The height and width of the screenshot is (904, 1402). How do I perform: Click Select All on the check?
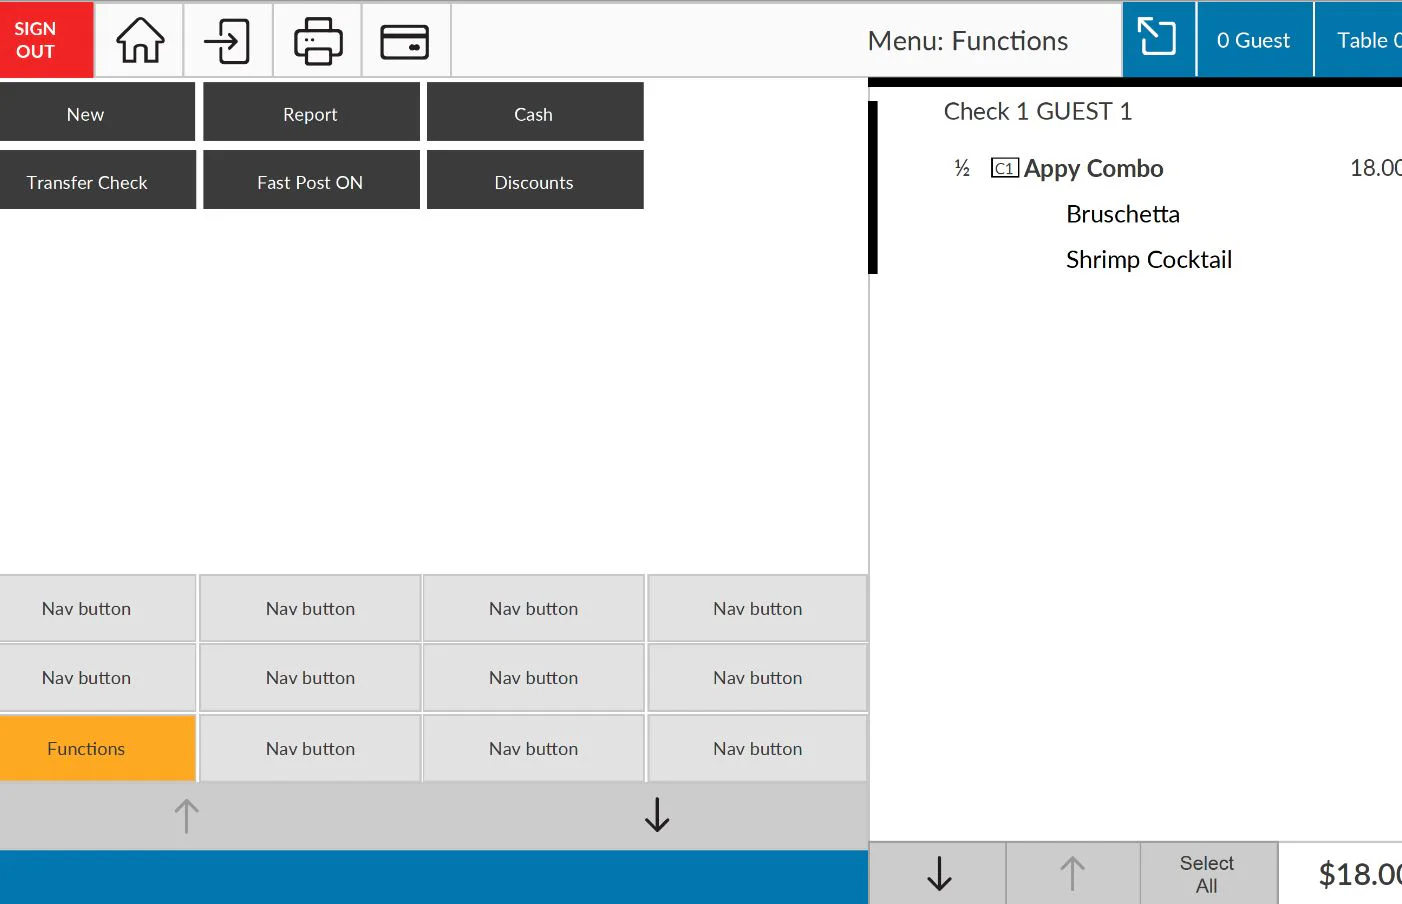click(1208, 873)
